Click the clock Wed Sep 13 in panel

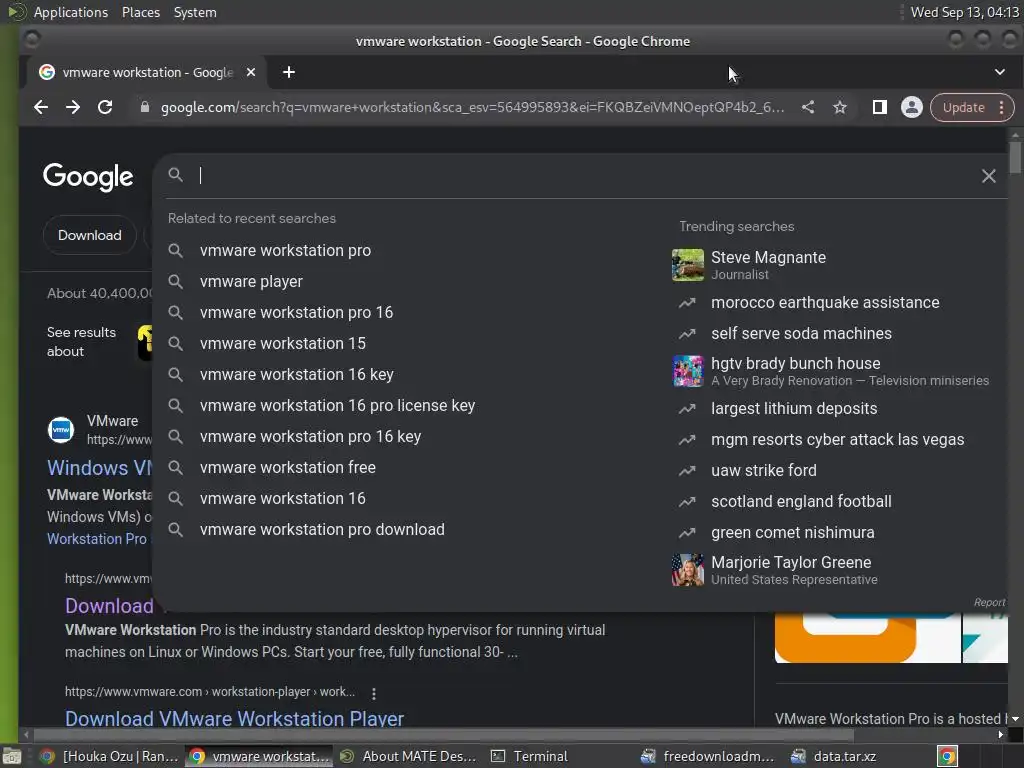(965, 12)
